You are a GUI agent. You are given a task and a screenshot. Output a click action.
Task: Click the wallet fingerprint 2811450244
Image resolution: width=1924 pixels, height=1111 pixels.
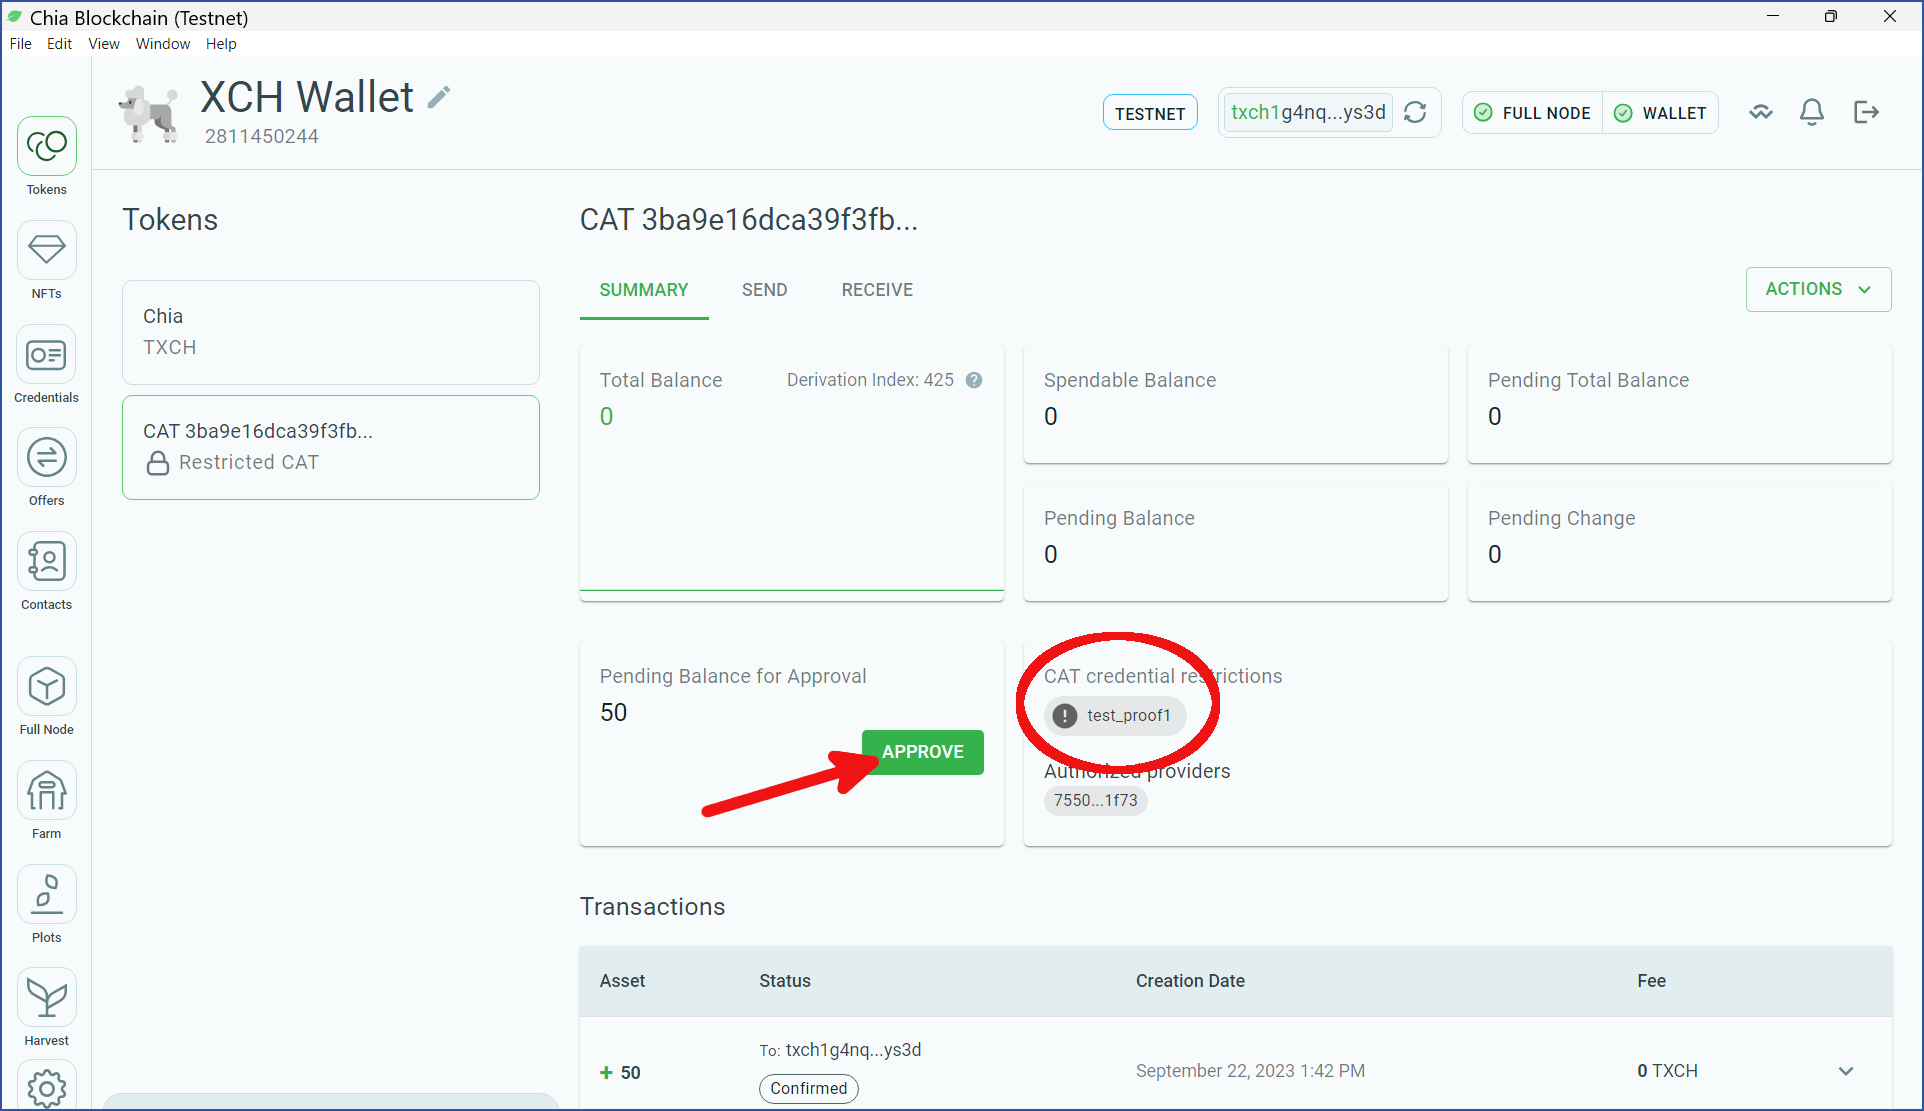[x=262, y=136]
